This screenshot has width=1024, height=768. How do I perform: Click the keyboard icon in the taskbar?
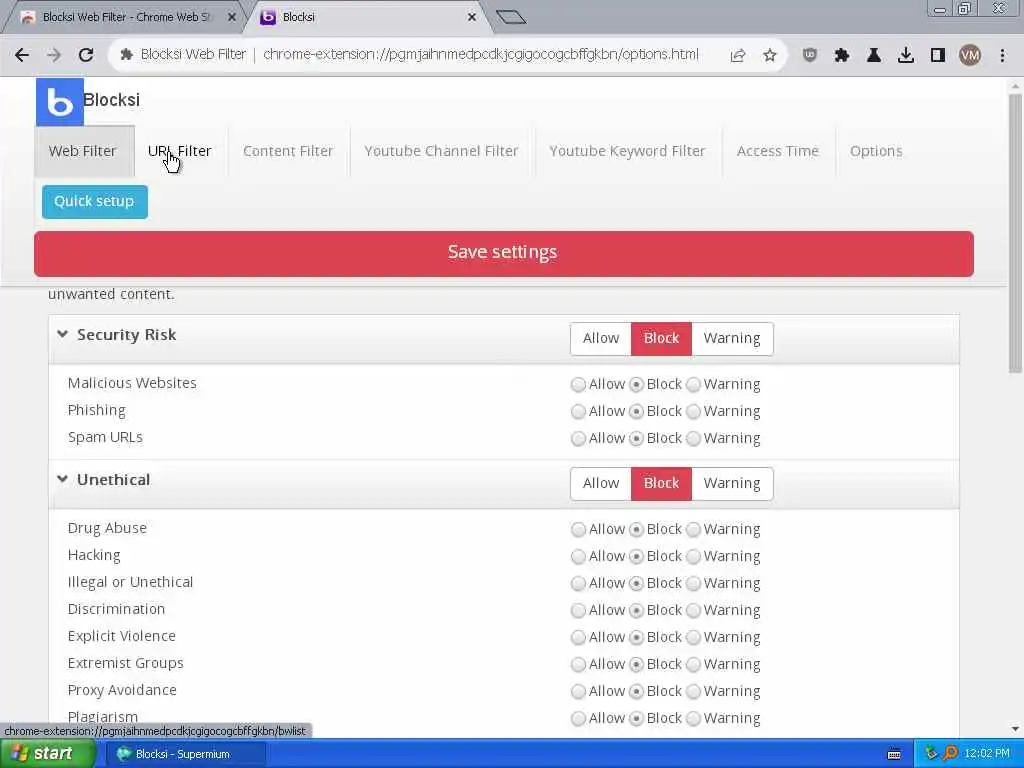click(x=894, y=754)
